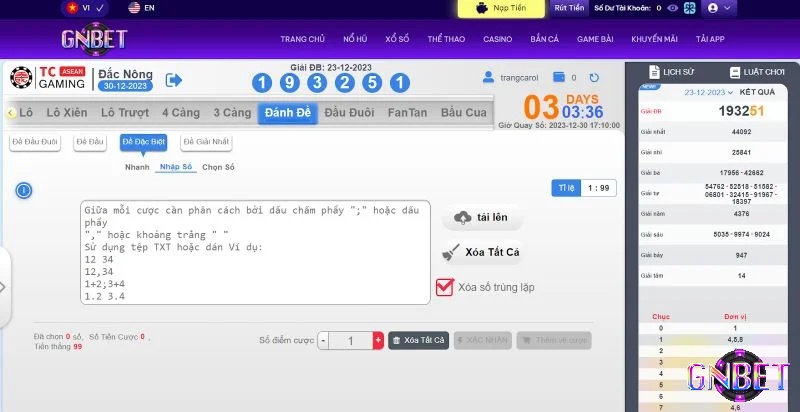
Task: Click the 30-12-2023 date badge
Action: click(125, 86)
